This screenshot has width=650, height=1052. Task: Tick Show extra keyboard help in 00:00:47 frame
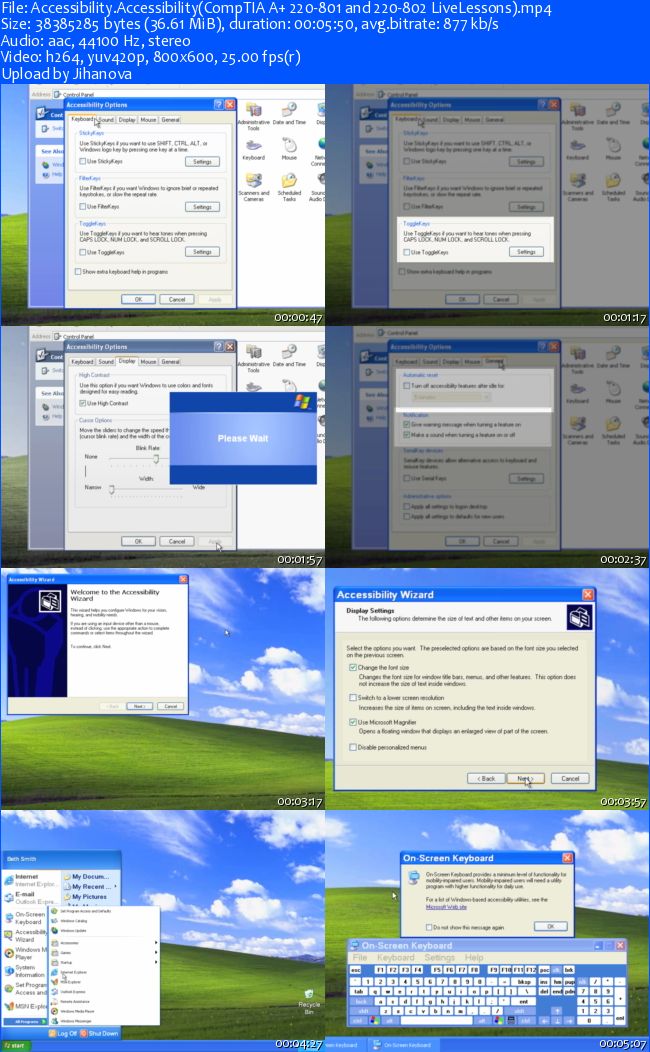click(x=78, y=272)
